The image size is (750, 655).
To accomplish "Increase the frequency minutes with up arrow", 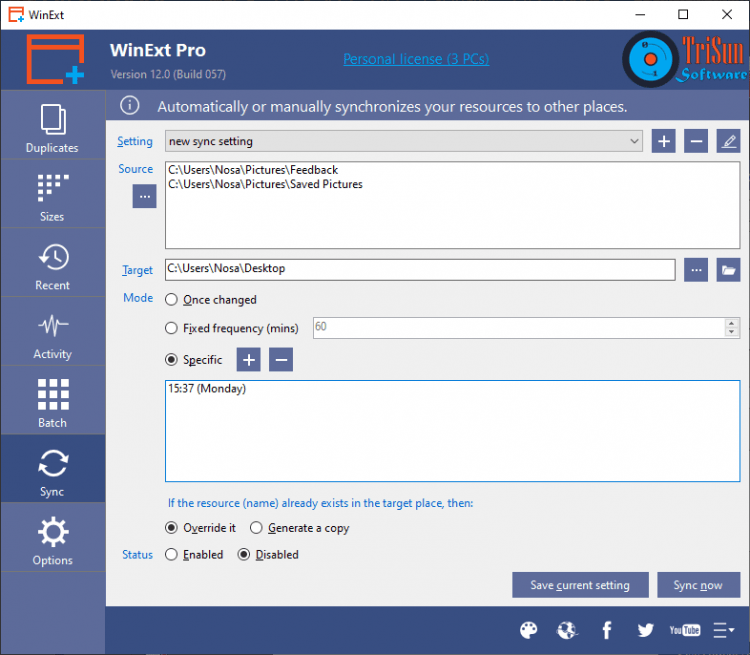I will (x=732, y=323).
